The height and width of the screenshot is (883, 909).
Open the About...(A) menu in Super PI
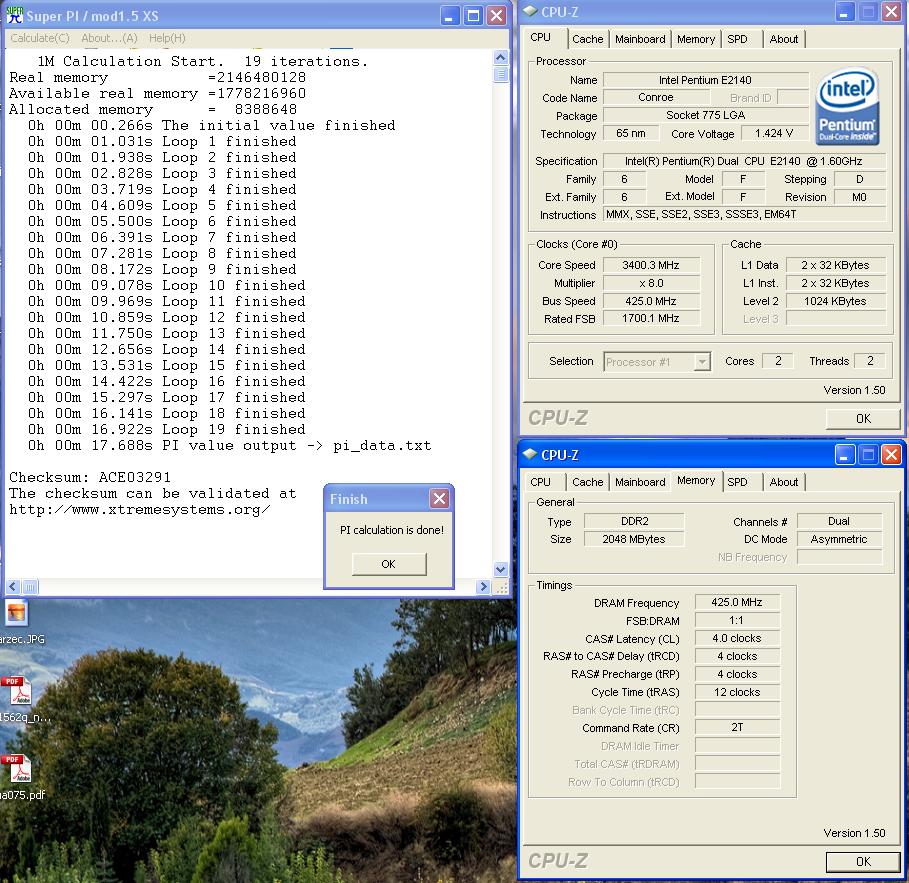(x=109, y=38)
